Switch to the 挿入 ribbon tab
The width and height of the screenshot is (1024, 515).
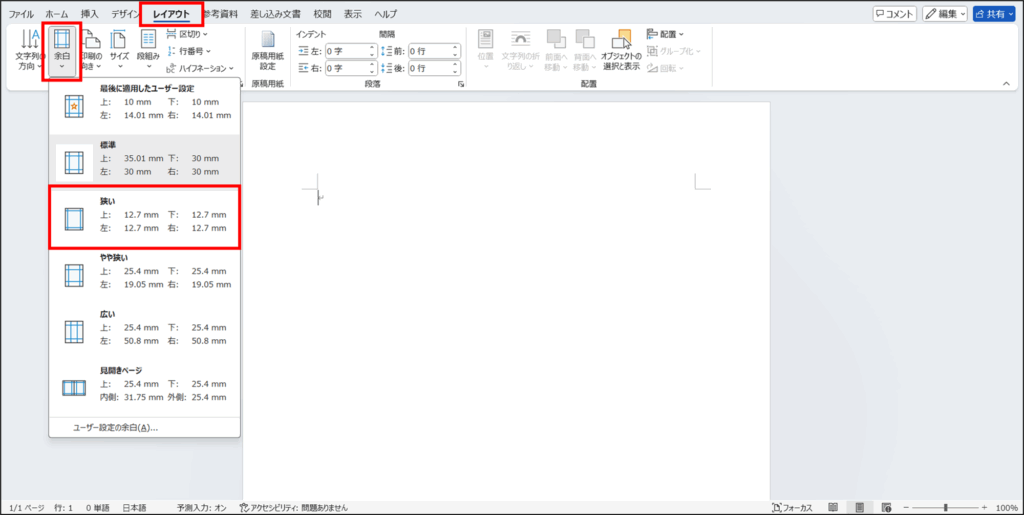[x=89, y=14]
